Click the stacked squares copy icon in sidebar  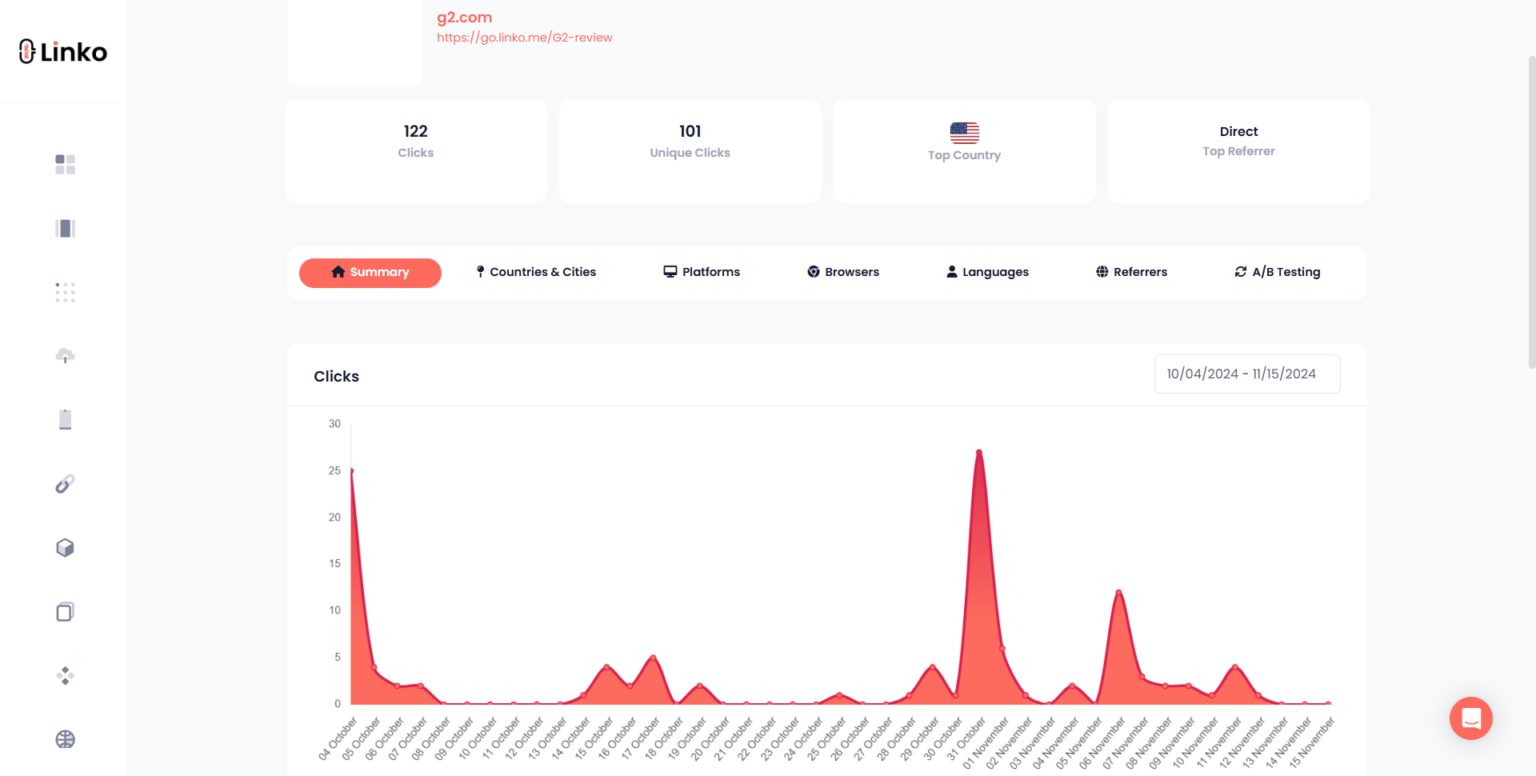pos(65,612)
